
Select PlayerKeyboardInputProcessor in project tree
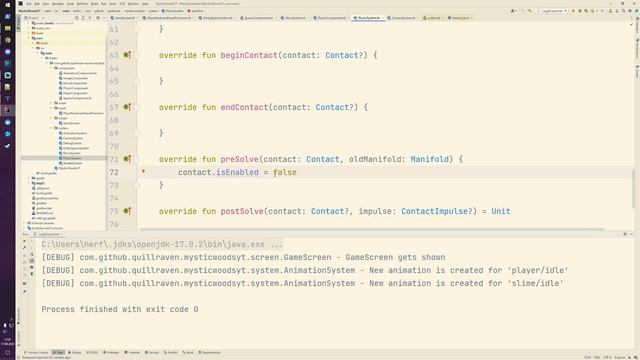[82, 113]
